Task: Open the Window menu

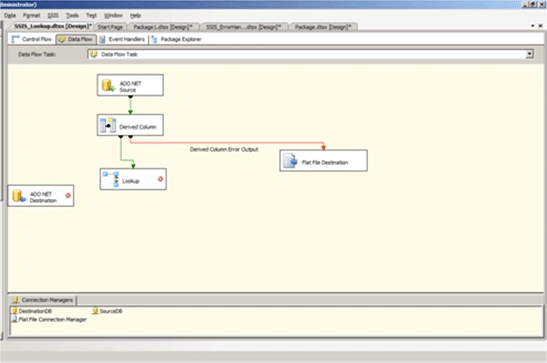Action: point(113,15)
